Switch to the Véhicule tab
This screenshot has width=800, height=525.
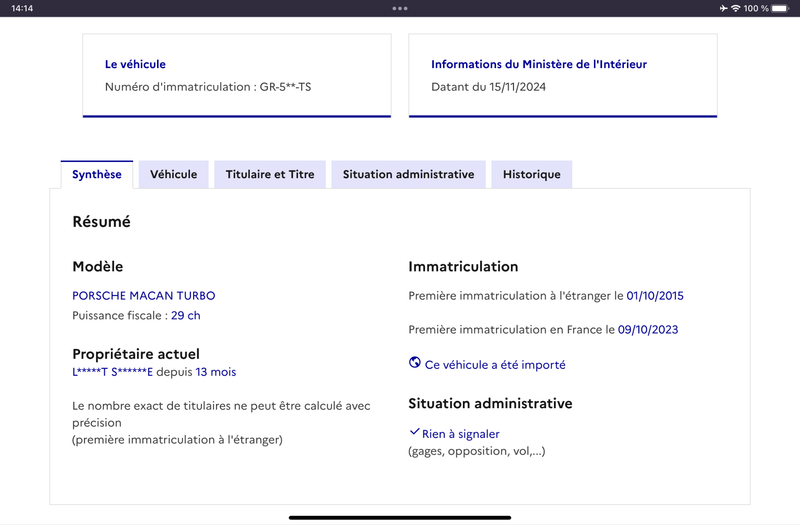[x=173, y=174]
